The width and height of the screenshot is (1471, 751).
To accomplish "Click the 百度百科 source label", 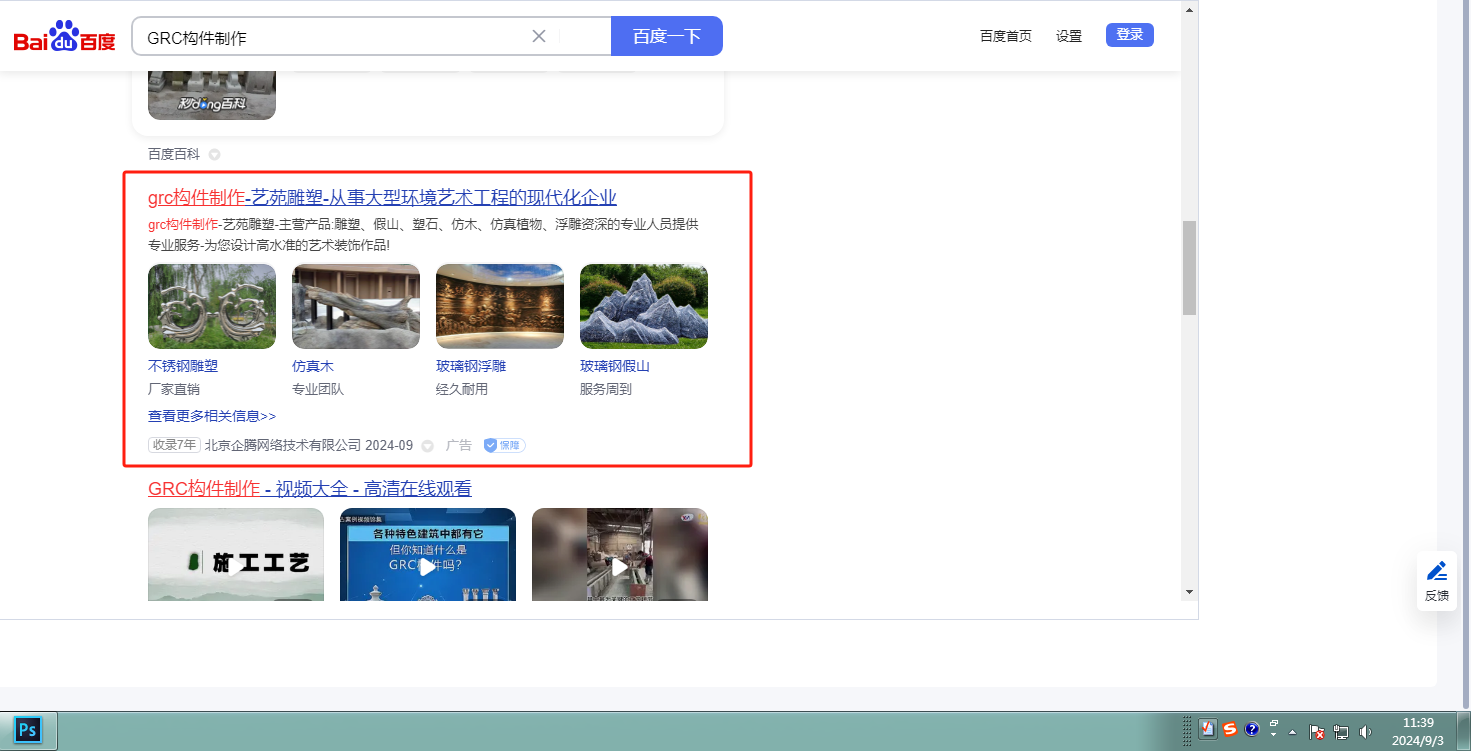I will click(x=174, y=154).
